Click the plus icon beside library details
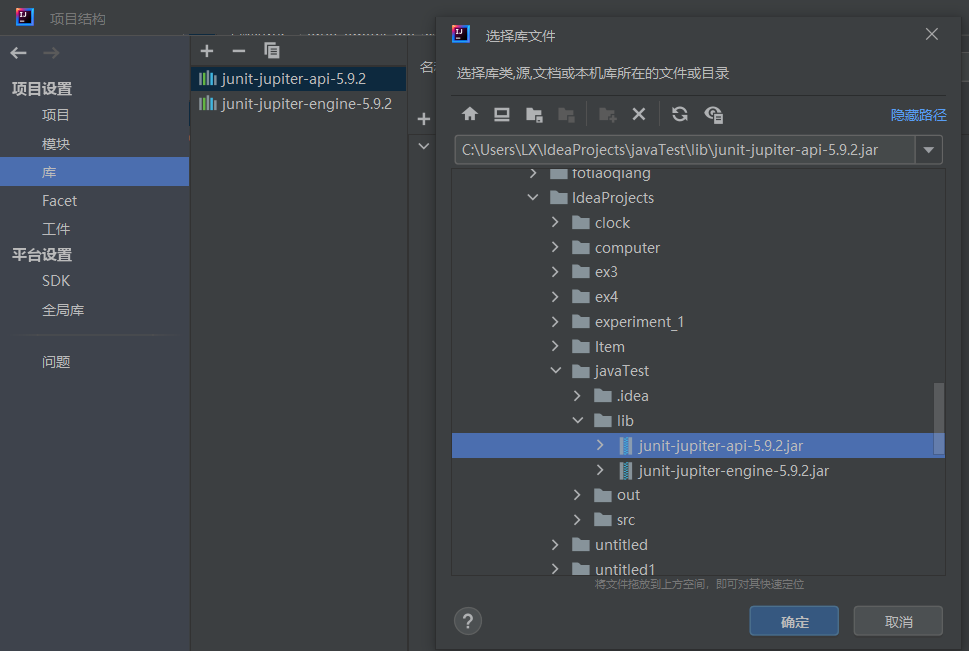This screenshot has height=651, width=969. pos(423,119)
